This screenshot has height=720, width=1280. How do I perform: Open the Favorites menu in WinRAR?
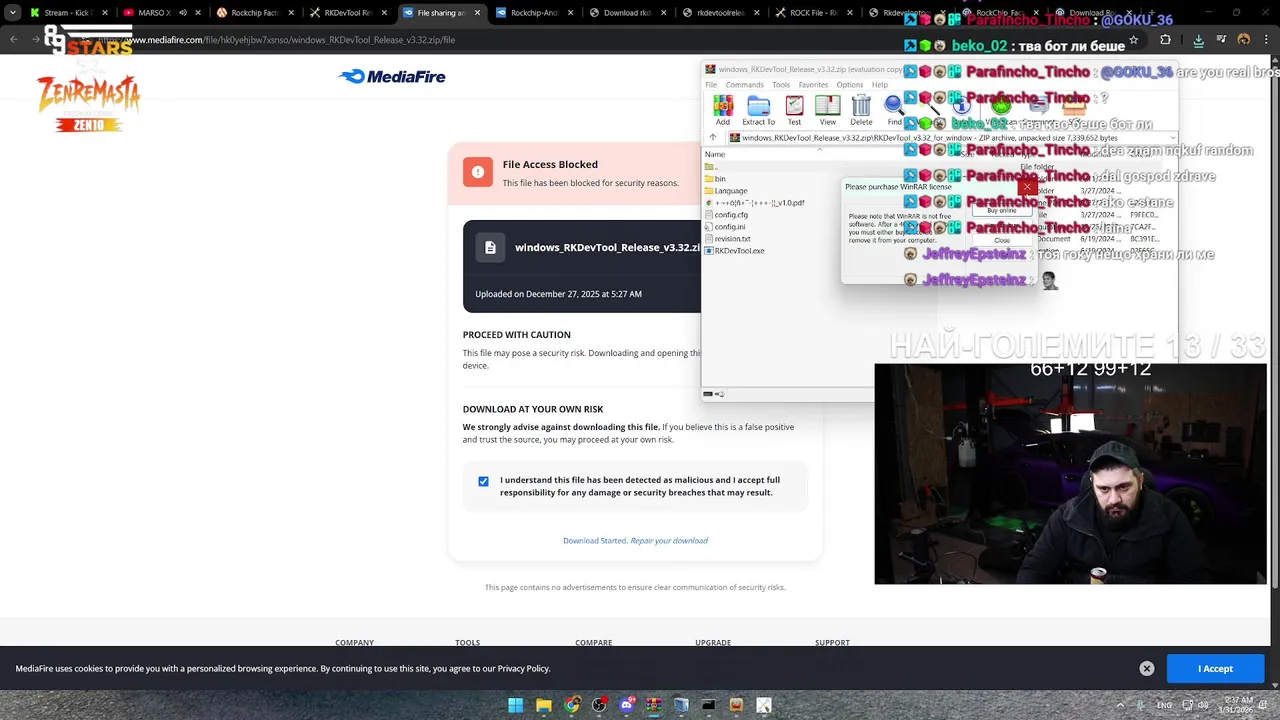(x=813, y=85)
